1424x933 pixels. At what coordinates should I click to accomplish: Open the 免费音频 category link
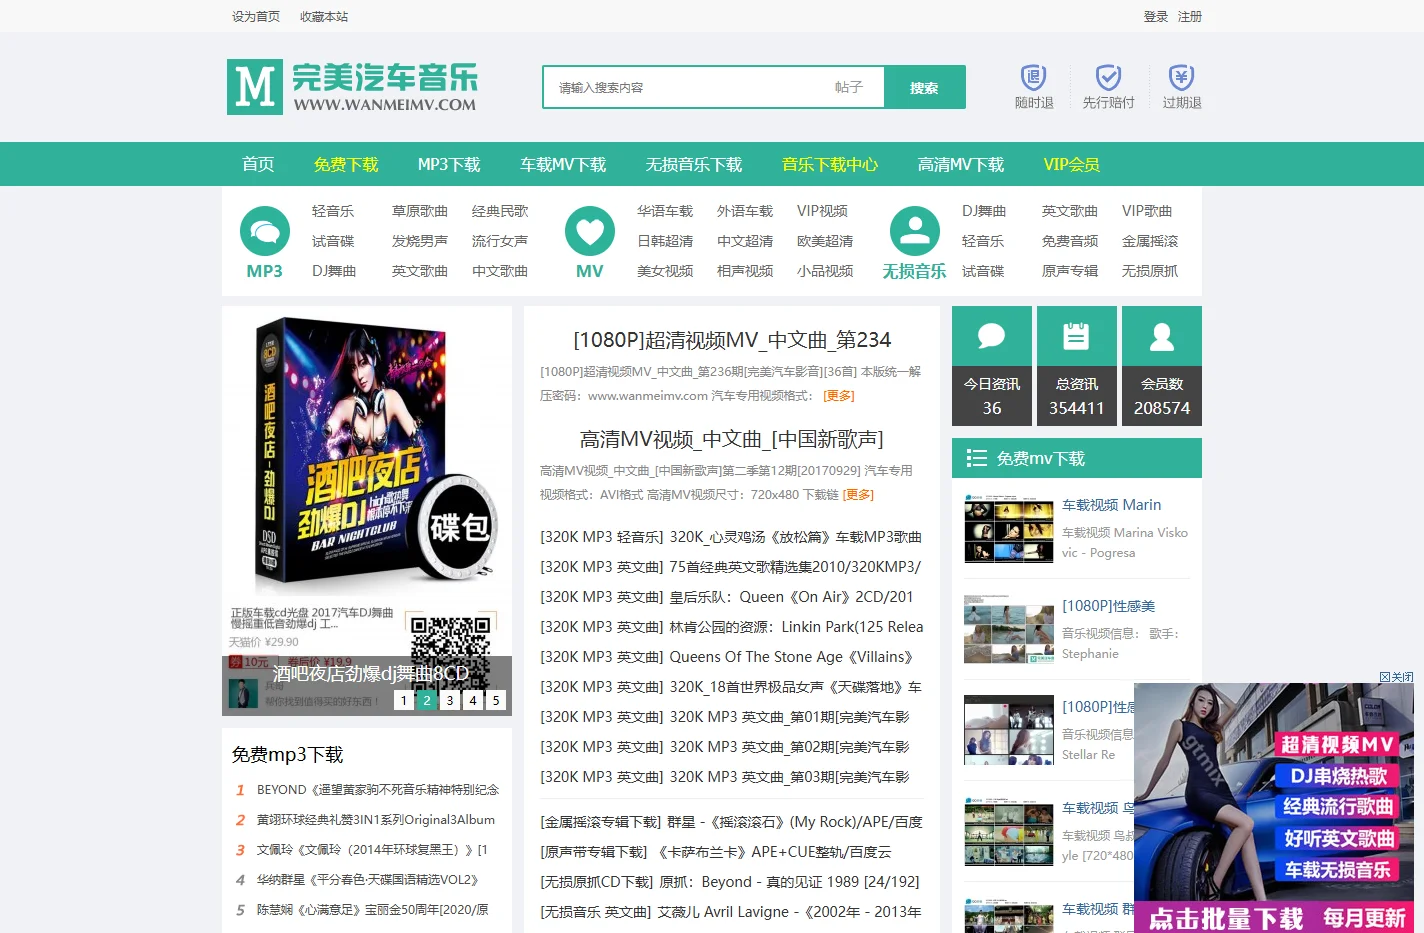coord(1070,241)
